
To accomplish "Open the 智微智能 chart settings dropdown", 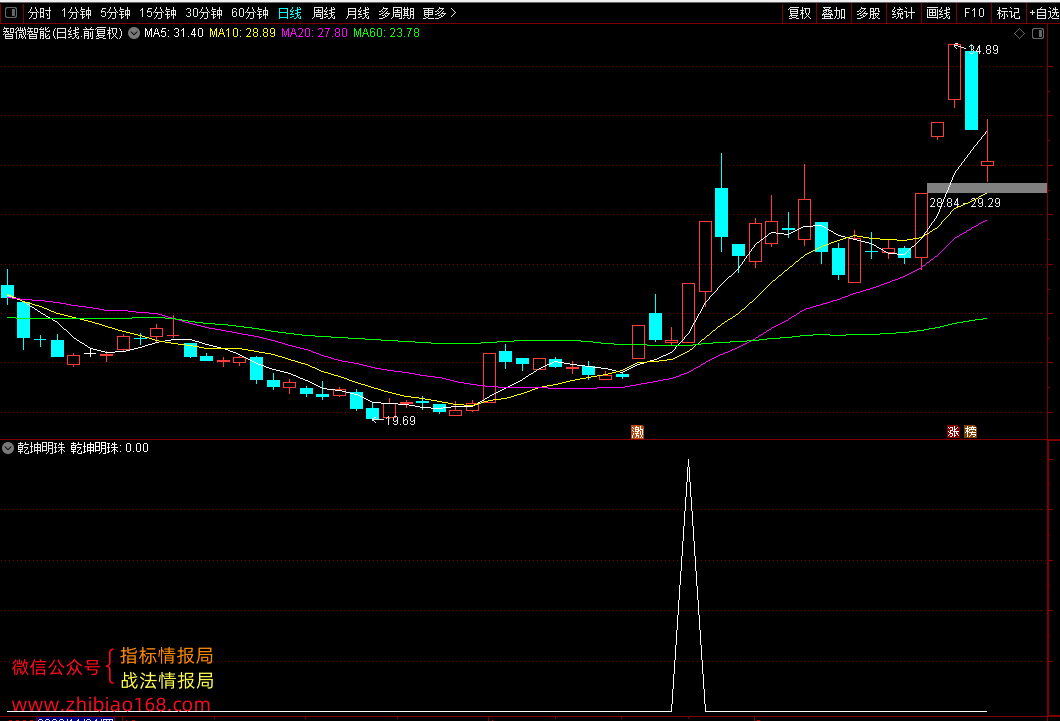I will [134, 33].
